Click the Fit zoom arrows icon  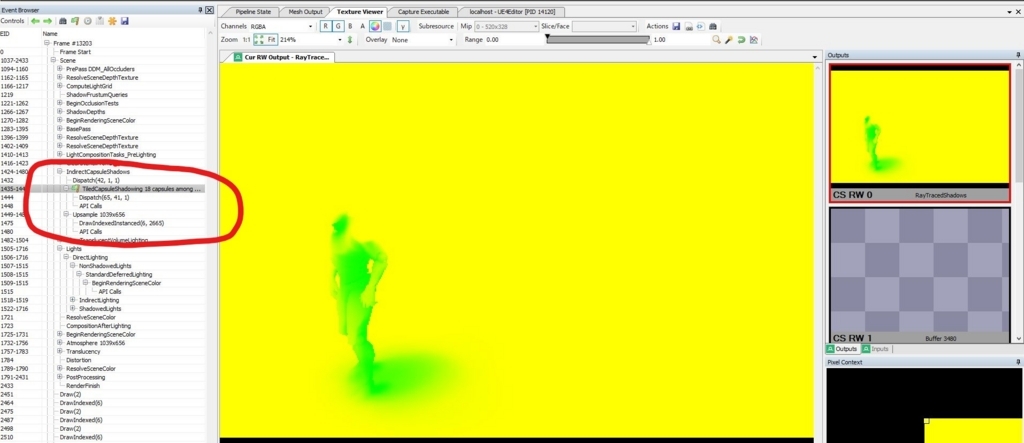[x=264, y=40]
